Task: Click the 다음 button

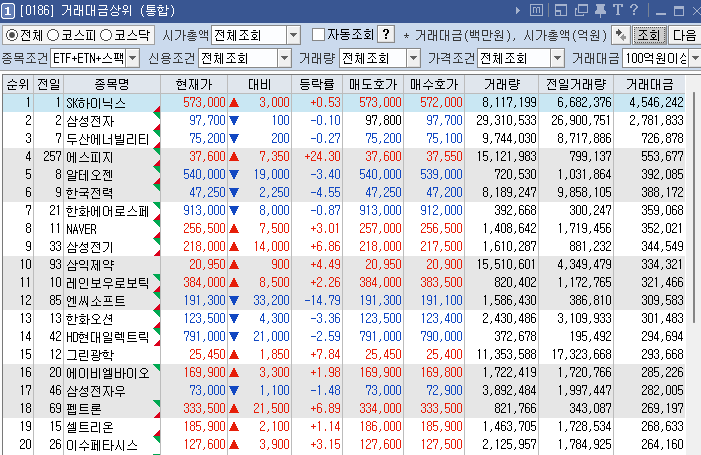Action: click(x=684, y=35)
